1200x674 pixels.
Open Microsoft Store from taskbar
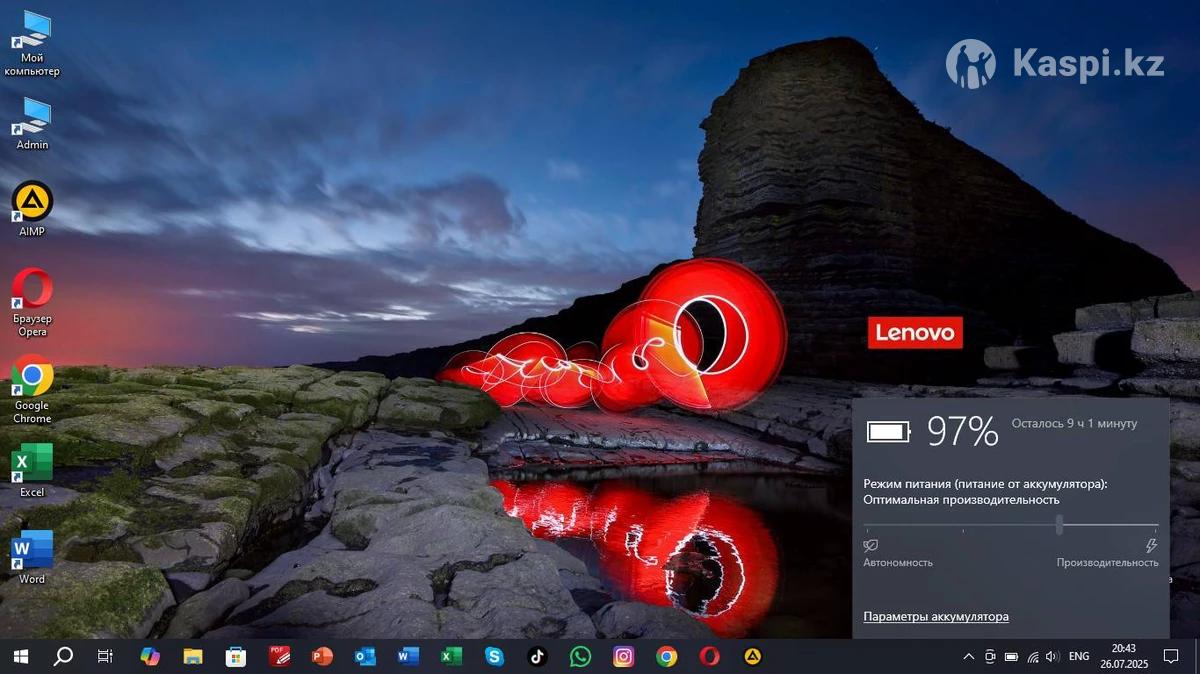236,657
